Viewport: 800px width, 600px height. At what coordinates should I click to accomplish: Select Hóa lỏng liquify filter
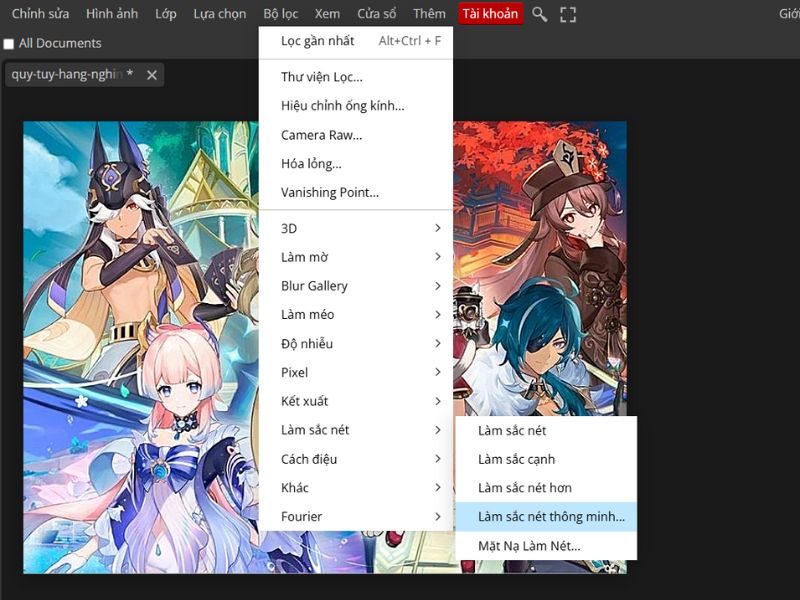[356, 163]
